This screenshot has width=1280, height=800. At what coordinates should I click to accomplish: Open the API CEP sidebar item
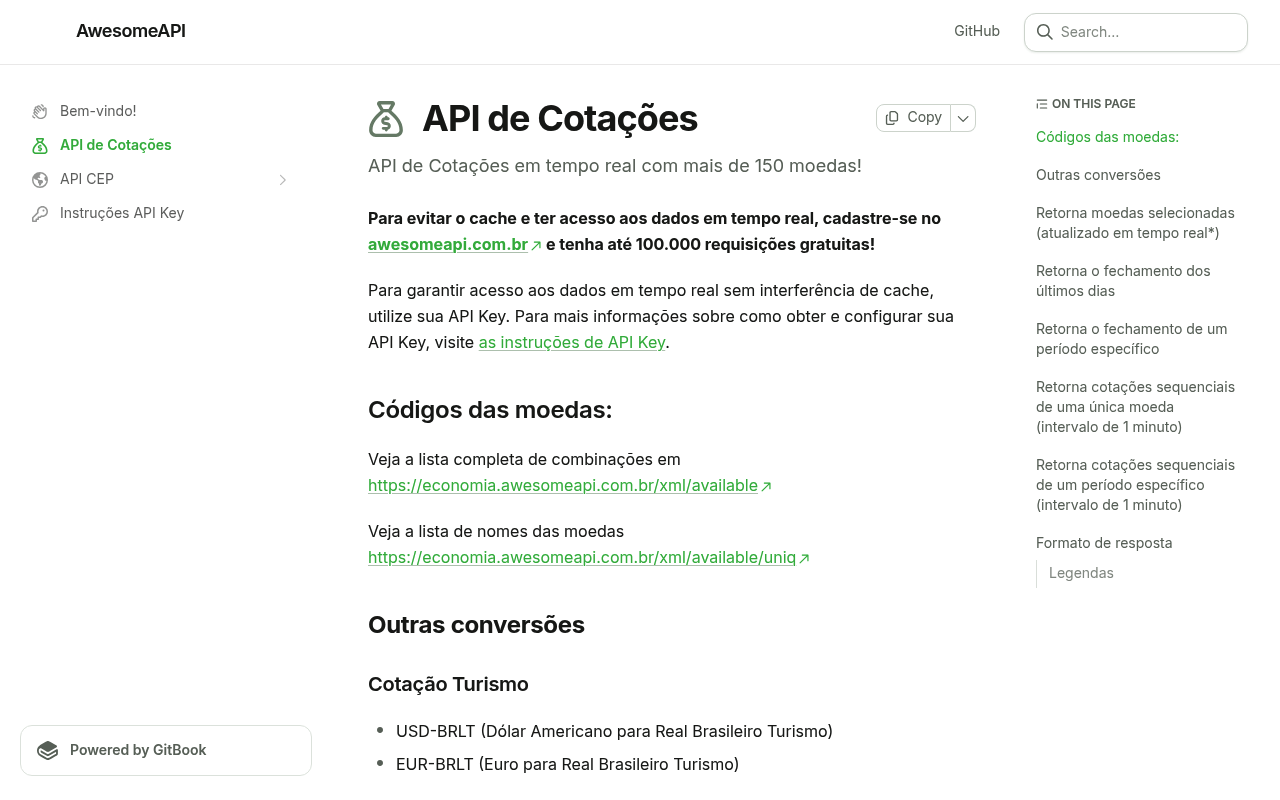[x=160, y=179]
